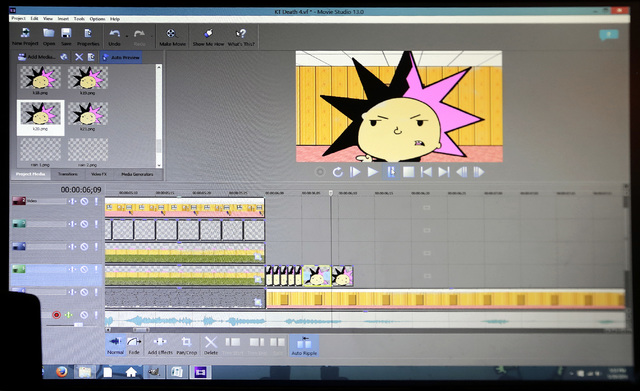Open project Properties
Image resolution: width=640 pixels, height=391 pixels.
click(88, 36)
